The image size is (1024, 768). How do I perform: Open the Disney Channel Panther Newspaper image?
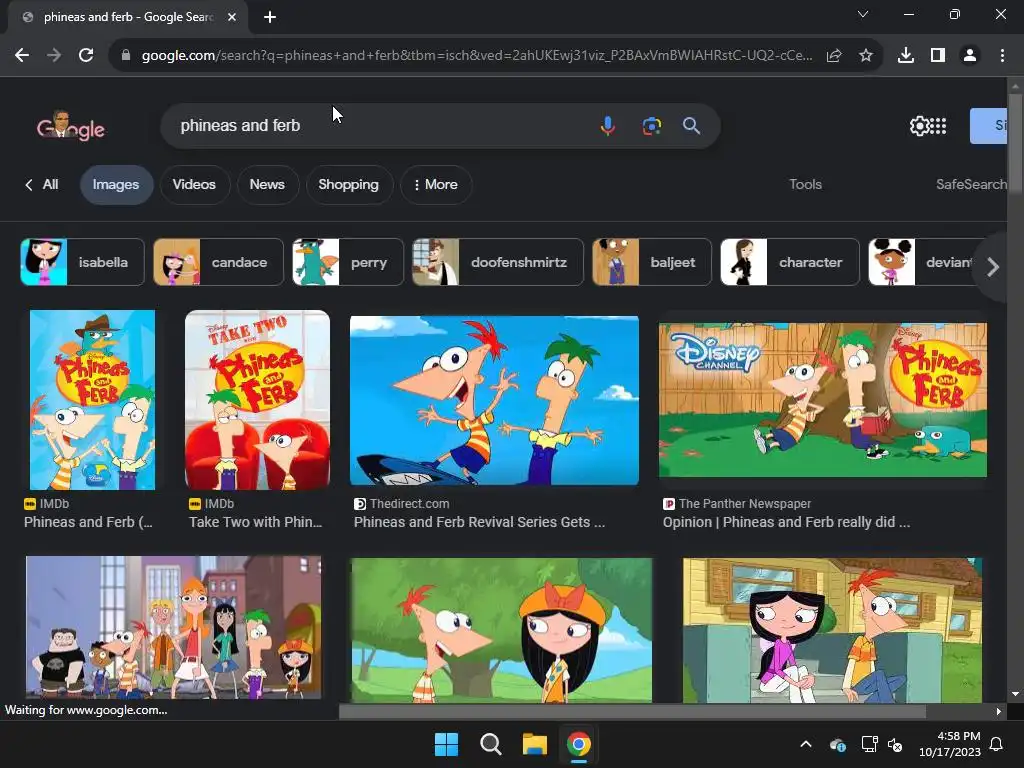[823, 400]
